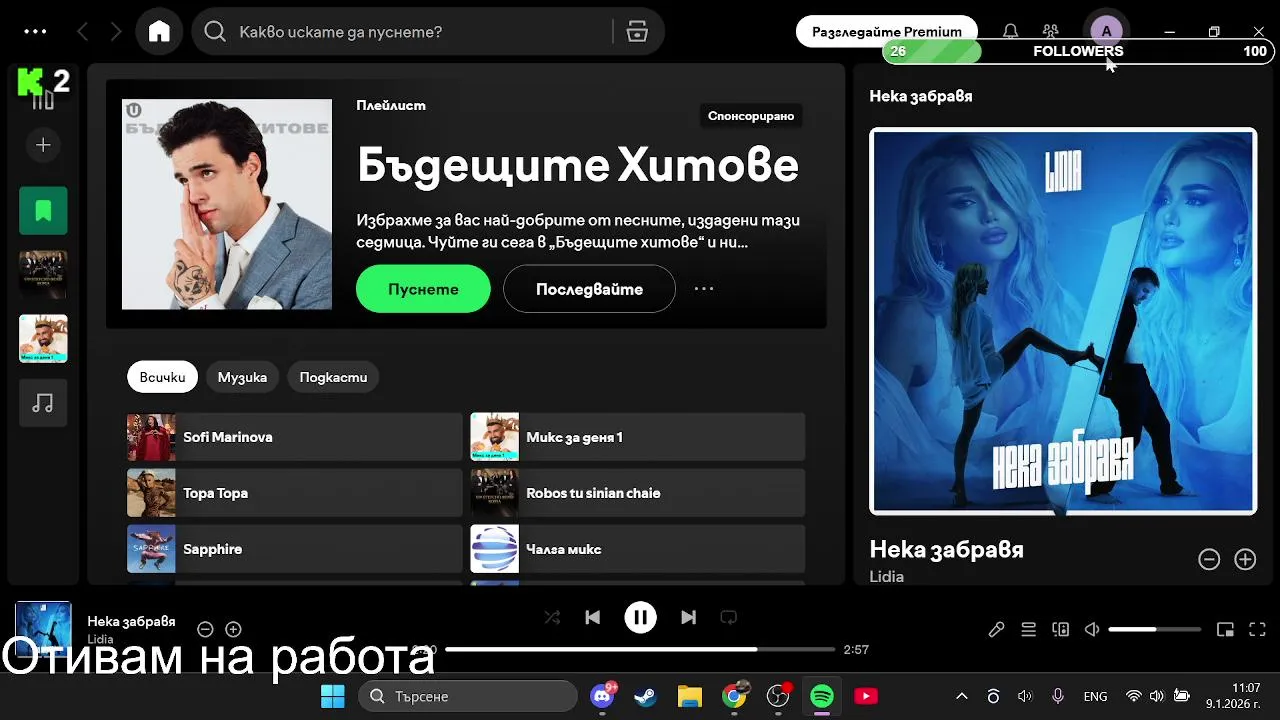This screenshot has height=720, width=1280.
Task: Skip to previous track
Action: (592, 618)
